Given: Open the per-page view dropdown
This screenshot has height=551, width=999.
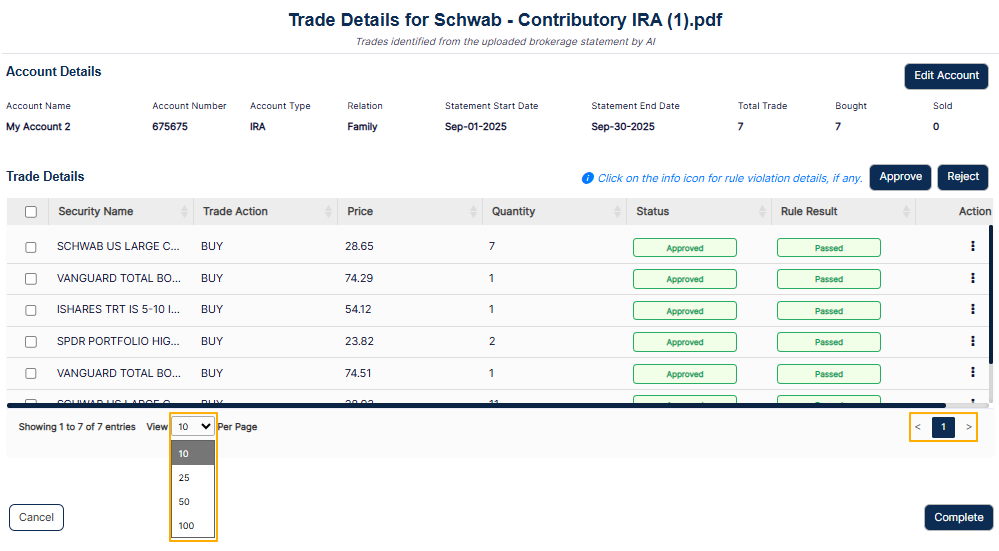Looking at the screenshot, I should tap(193, 427).
